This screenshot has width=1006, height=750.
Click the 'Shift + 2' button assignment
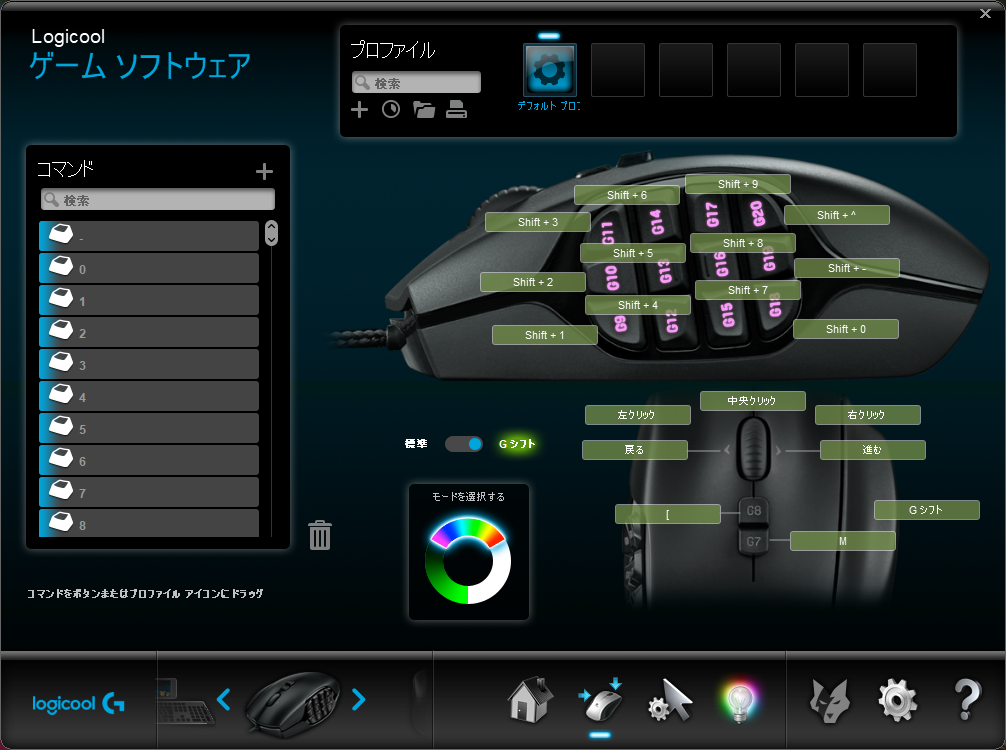(533, 282)
